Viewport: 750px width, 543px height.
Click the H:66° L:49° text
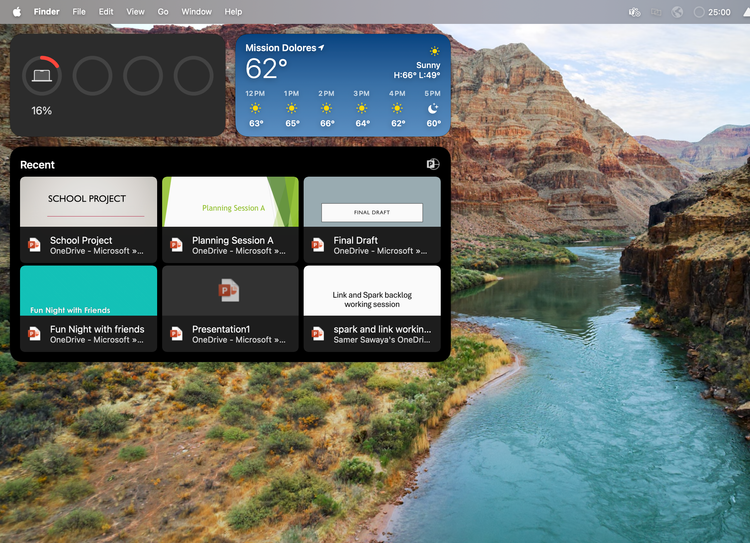[x=417, y=75]
